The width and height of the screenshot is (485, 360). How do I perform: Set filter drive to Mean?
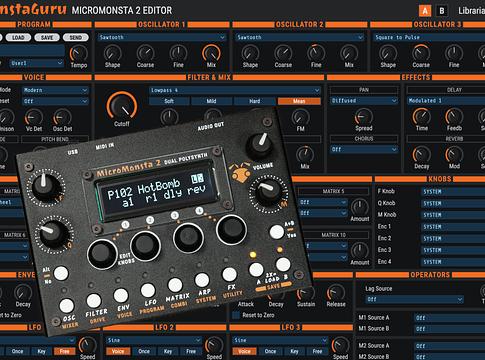pos(299,101)
